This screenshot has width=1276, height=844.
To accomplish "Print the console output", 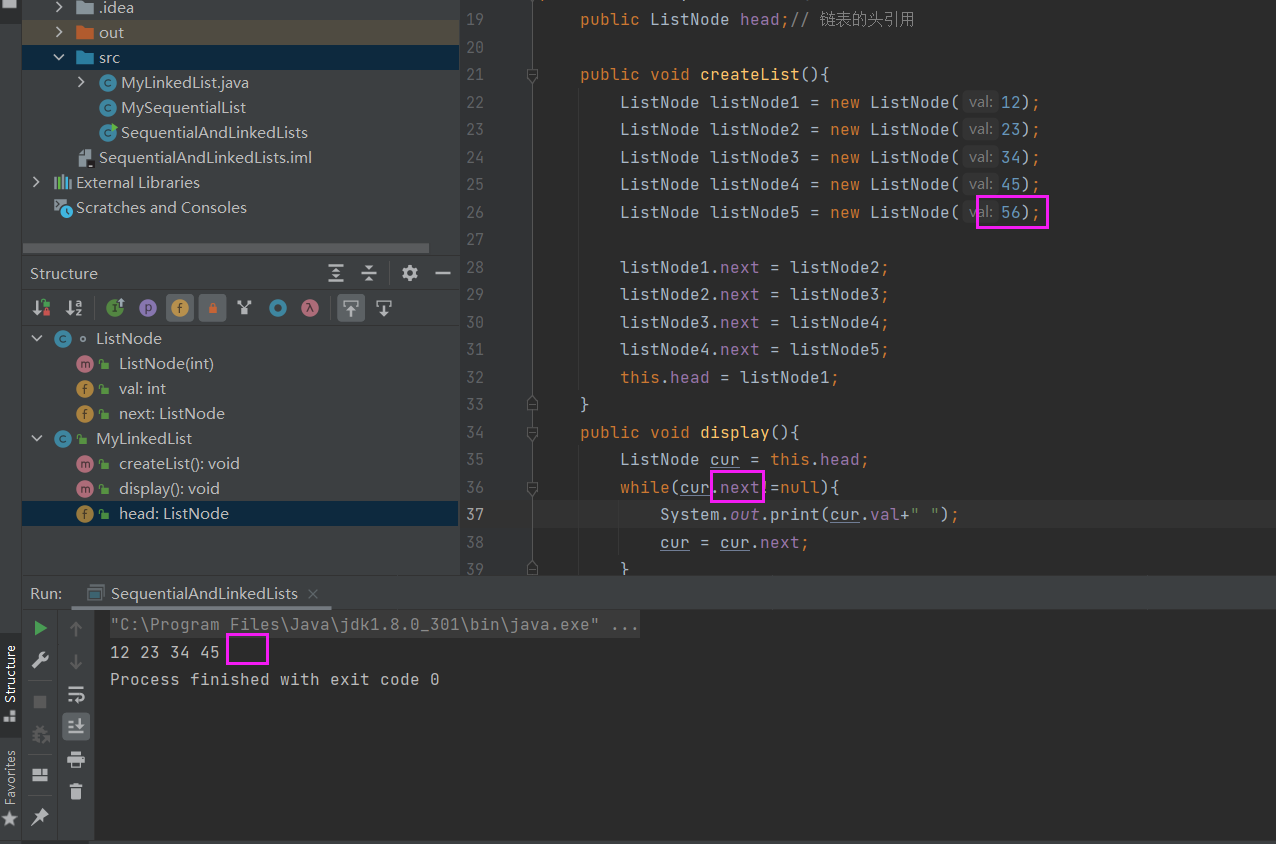I will [76, 759].
